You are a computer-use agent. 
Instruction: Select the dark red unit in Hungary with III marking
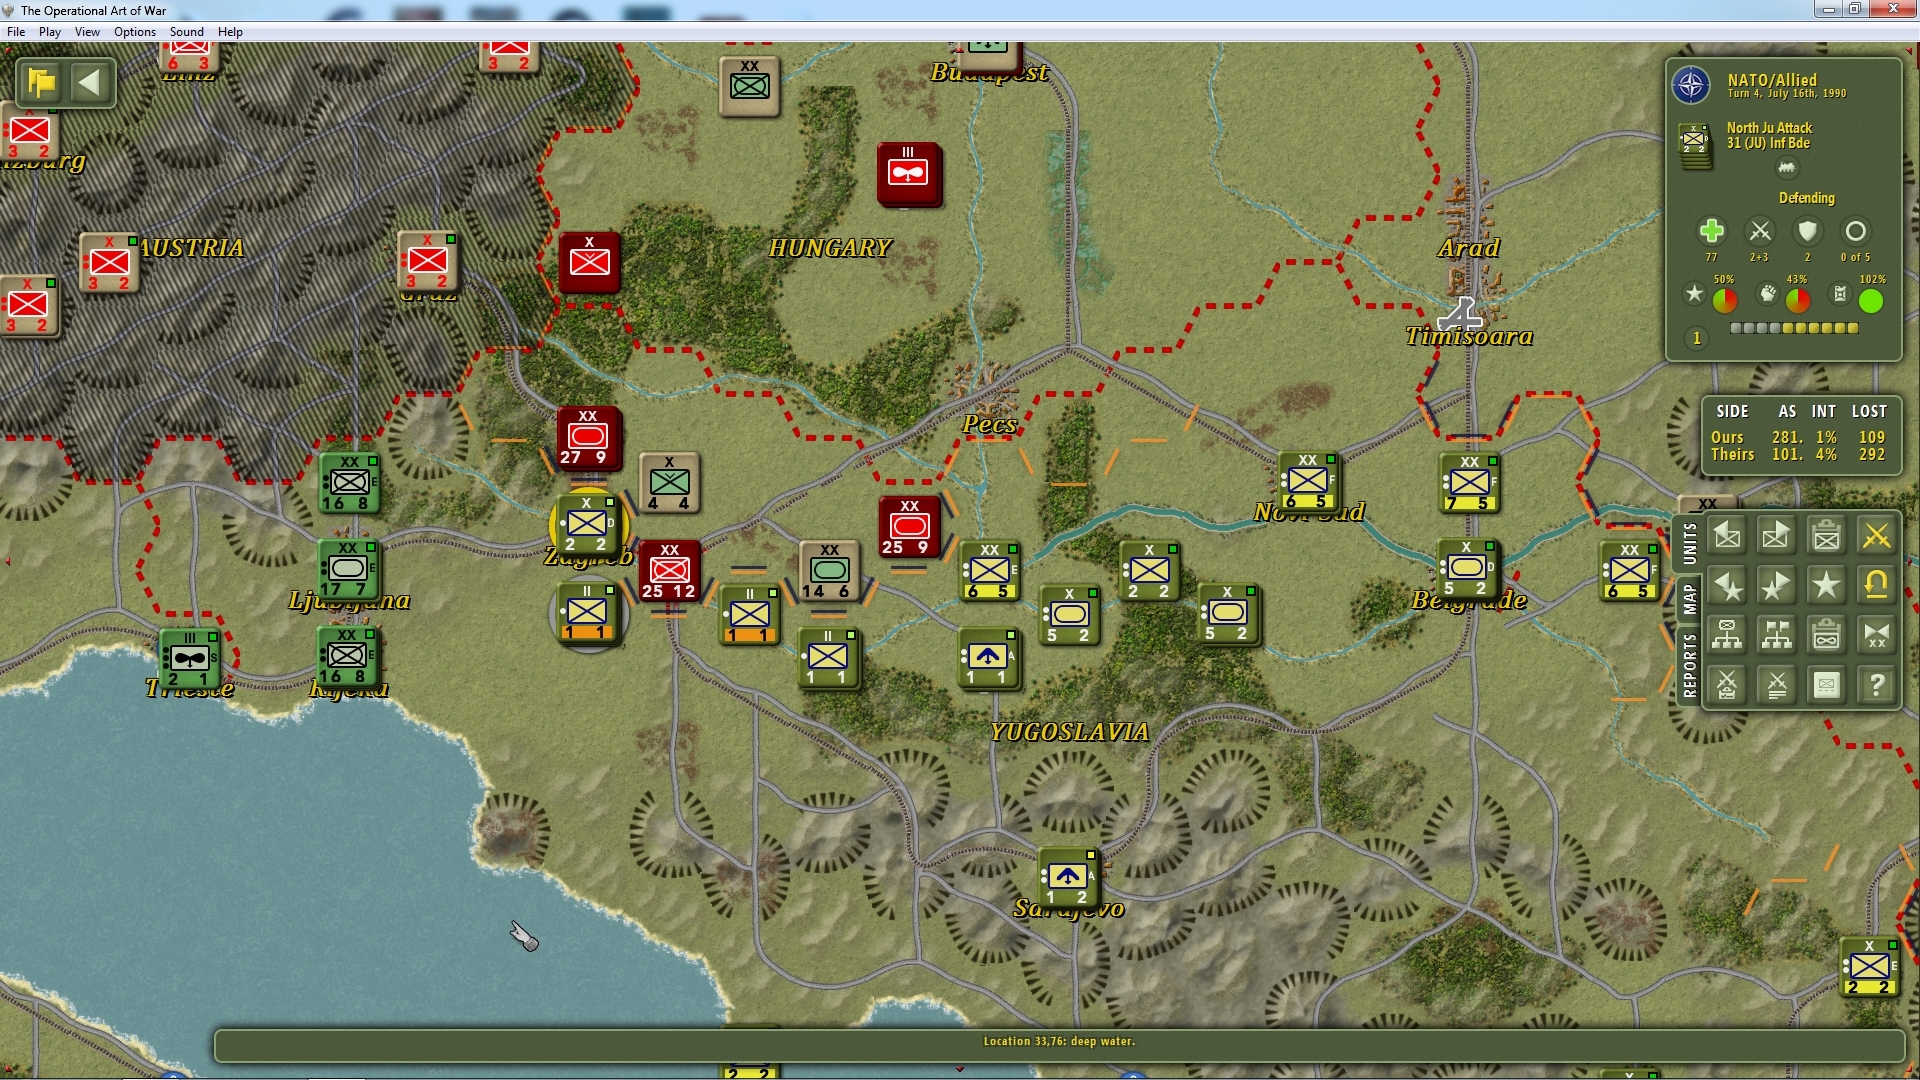(909, 174)
